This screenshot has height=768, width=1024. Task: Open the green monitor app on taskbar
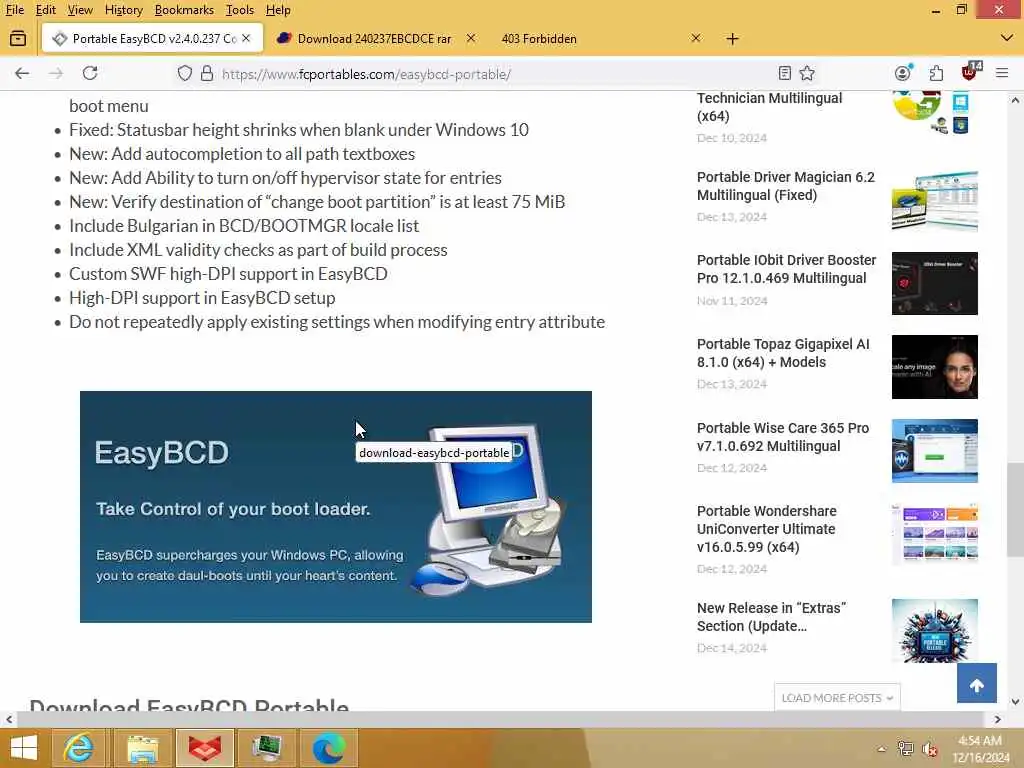pos(267,748)
